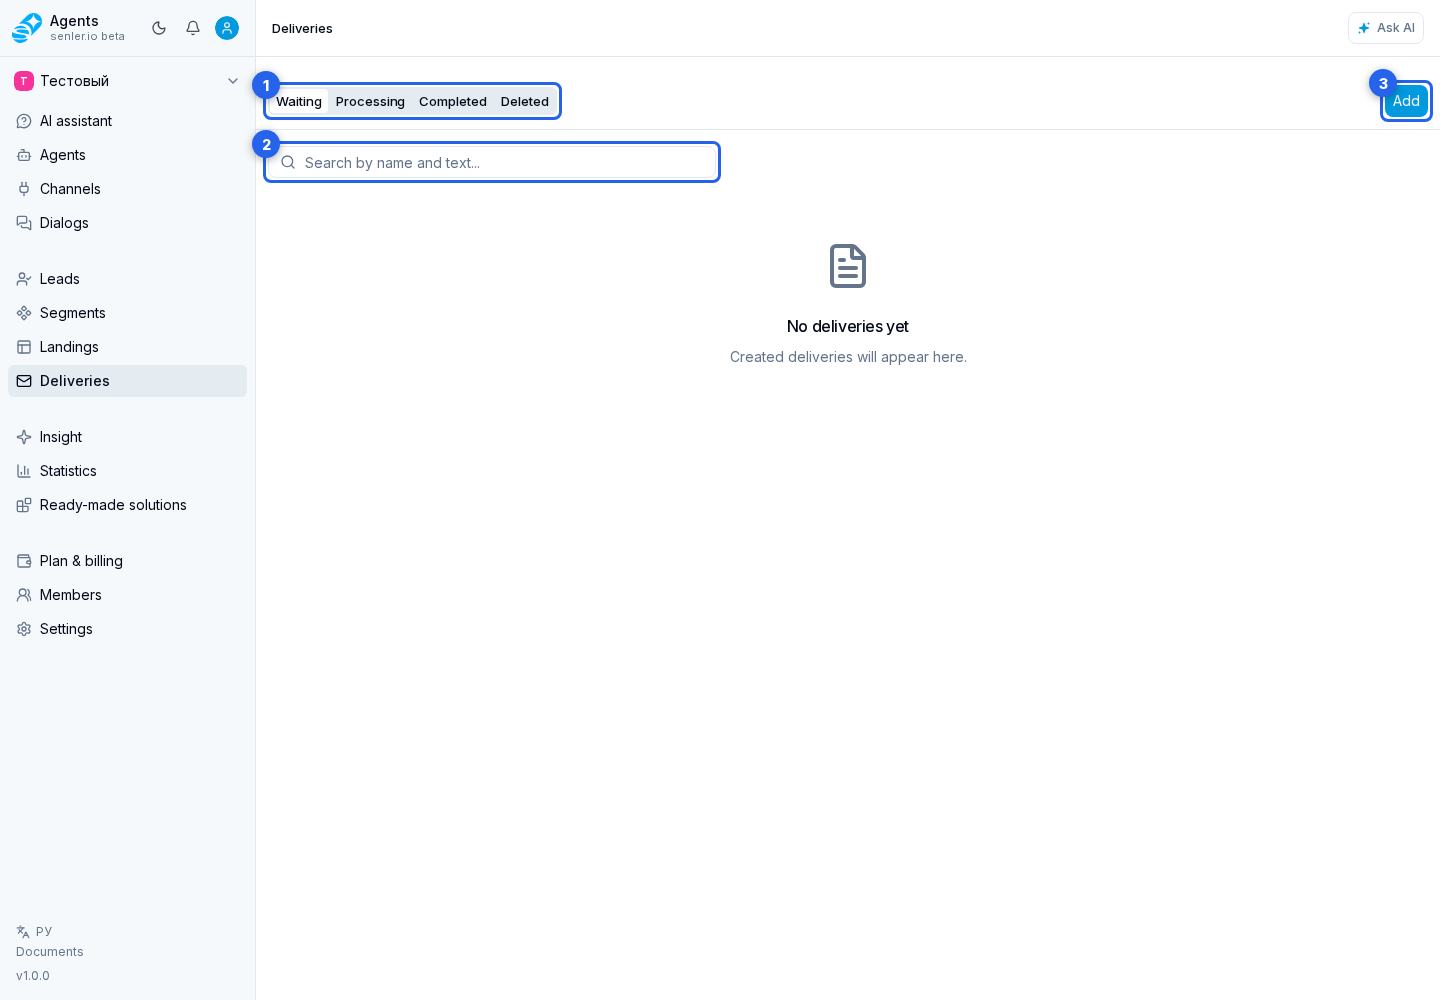The image size is (1440, 1000).
Task: Click the Plan & billing wallet icon
Action: (x=24, y=561)
